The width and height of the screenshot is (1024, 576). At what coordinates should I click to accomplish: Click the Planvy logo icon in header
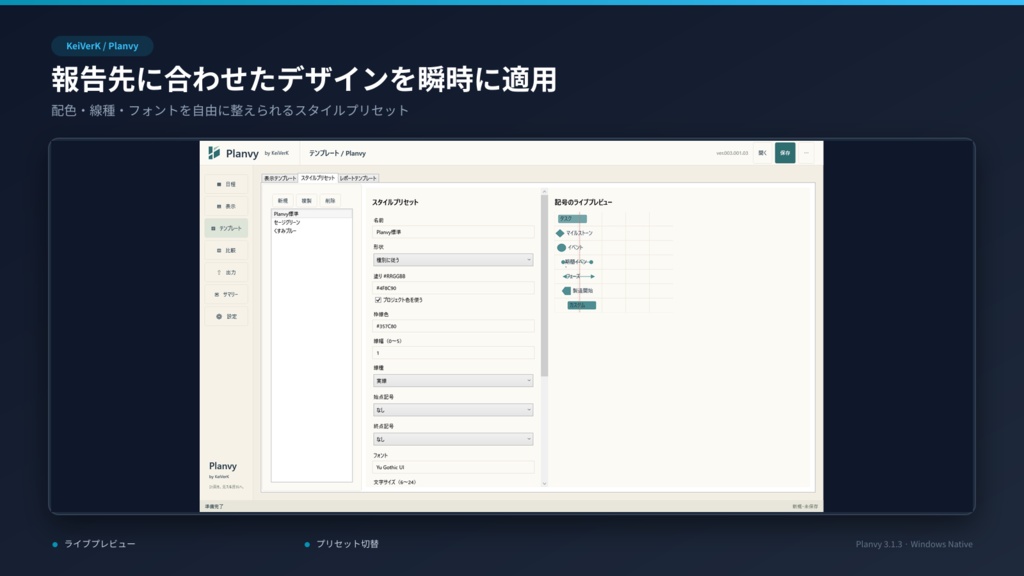214,153
